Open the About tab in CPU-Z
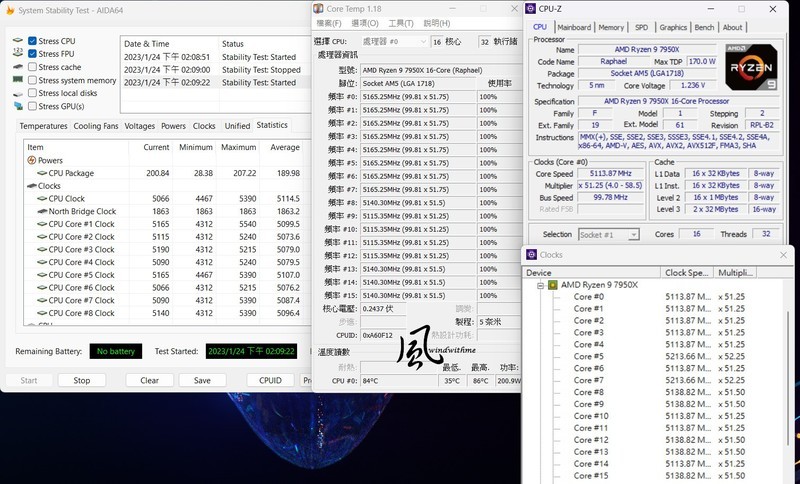This screenshot has width=800, height=484. [x=732, y=28]
